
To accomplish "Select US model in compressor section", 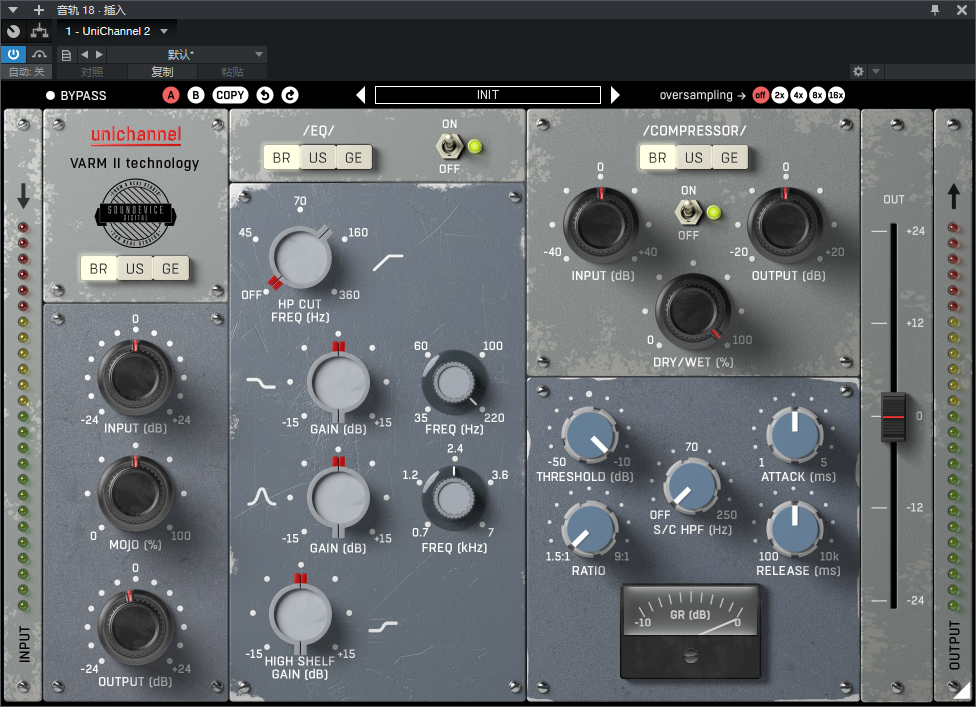I will (693, 158).
